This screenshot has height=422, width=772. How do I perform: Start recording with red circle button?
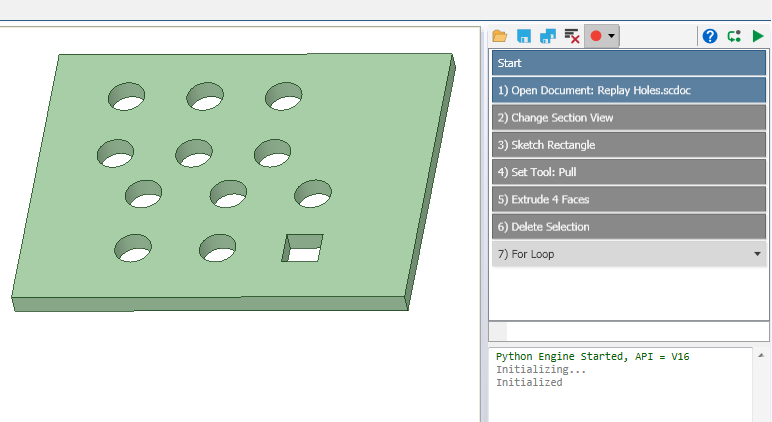[596, 36]
